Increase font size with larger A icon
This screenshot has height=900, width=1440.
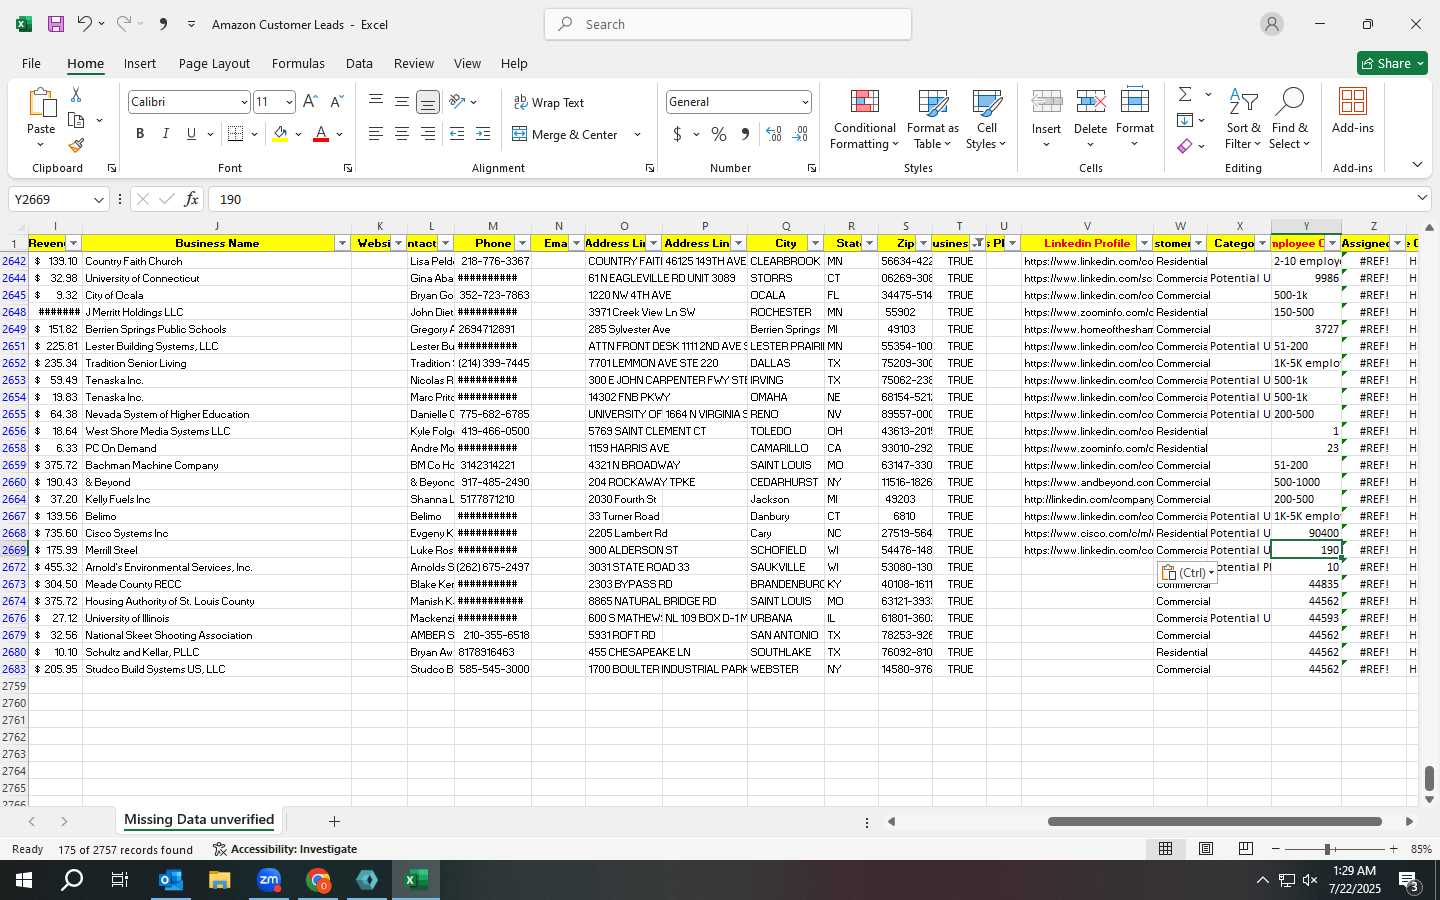[310, 102]
